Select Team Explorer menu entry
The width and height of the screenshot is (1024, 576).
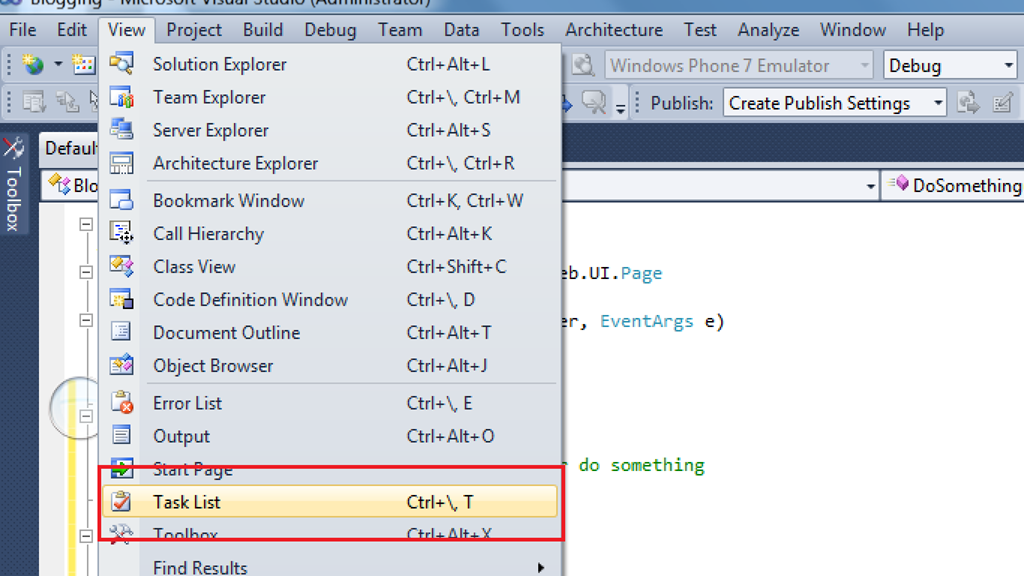point(330,97)
